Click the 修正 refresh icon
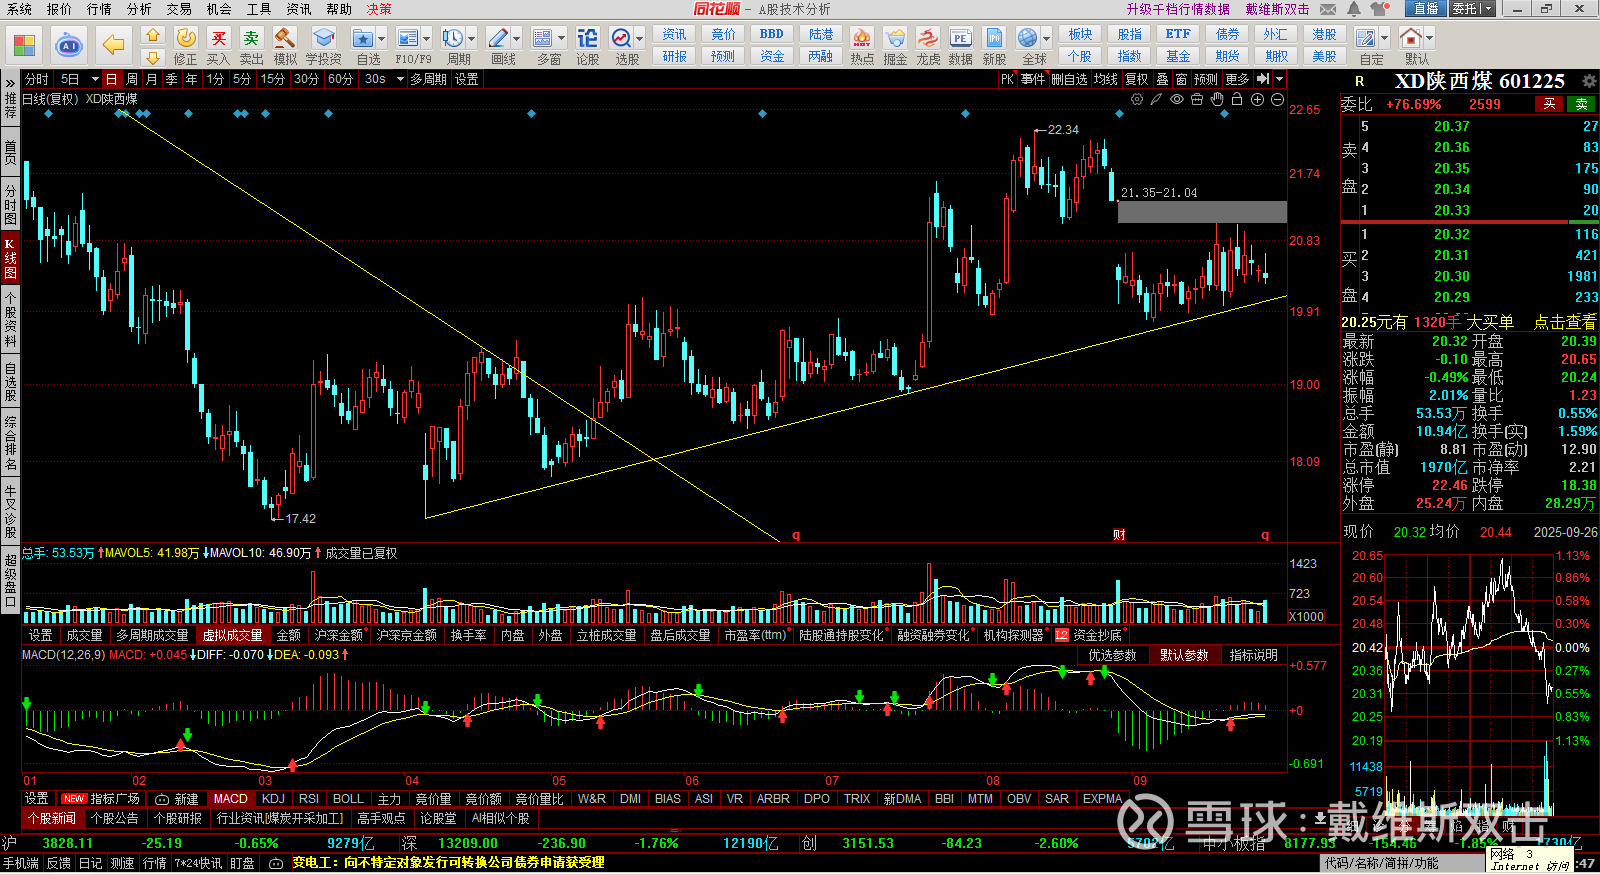The width and height of the screenshot is (1600, 875). point(186,38)
